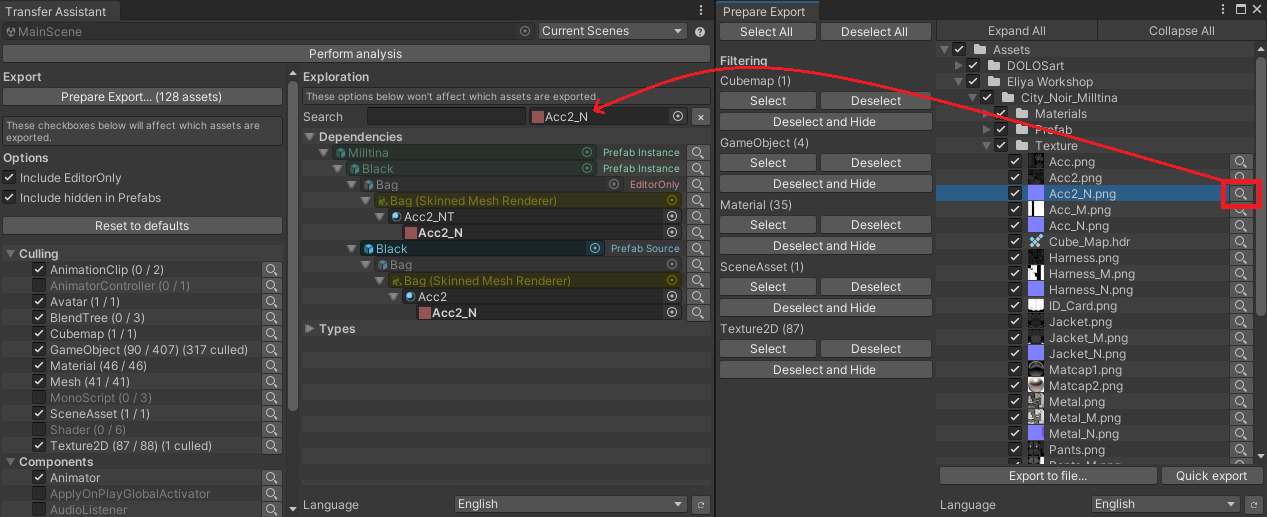
Task: Click magnifier button in Milltina dependency row
Action: pyautogui.click(x=699, y=152)
